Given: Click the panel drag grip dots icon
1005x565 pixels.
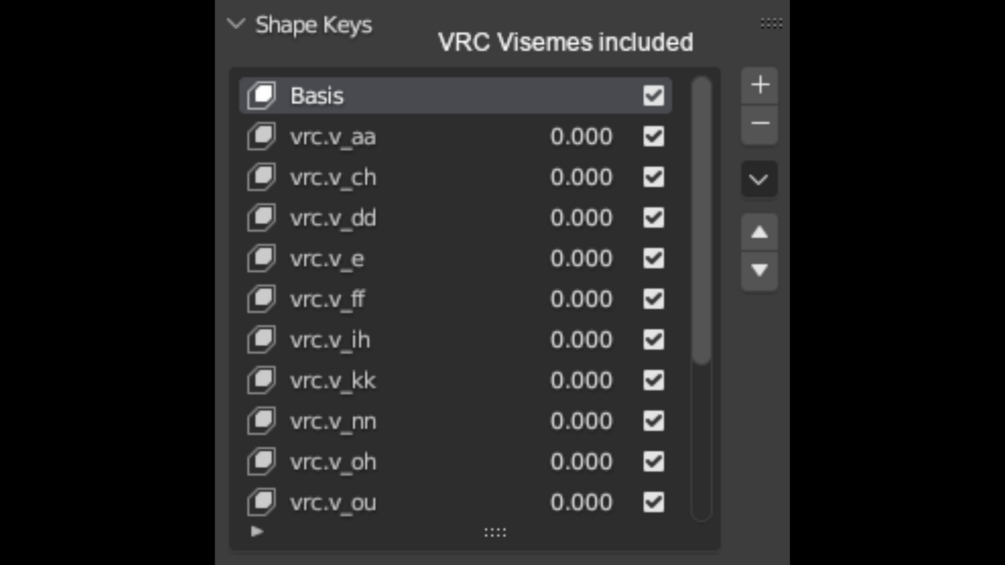Looking at the screenshot, I should (771, 24).
